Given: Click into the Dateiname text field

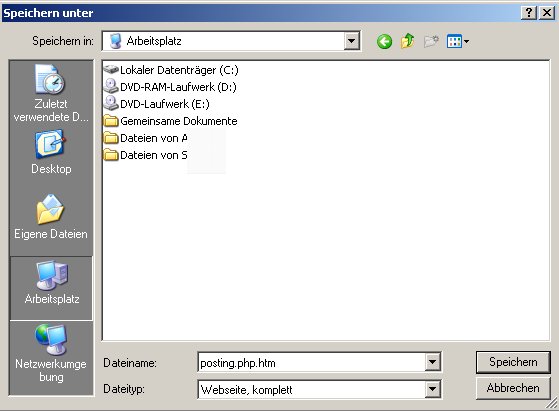Looking at the screenshot, I should click(x=312, y=363).
